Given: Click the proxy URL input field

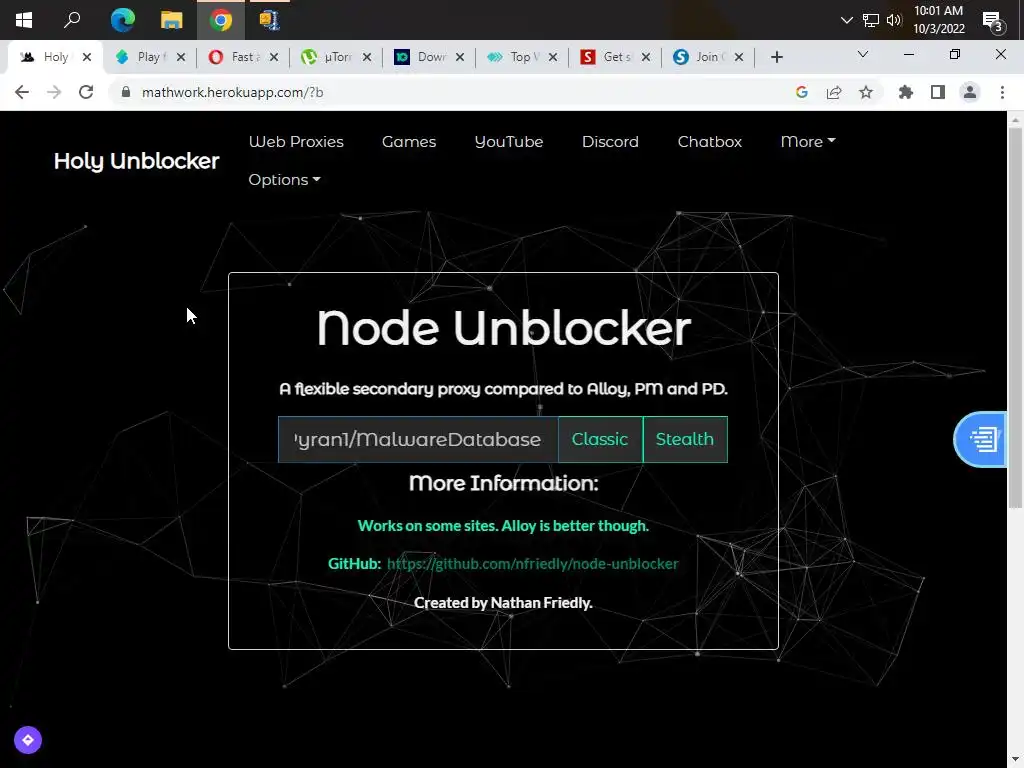Looking at the screenshot, I should coord(418,440).
